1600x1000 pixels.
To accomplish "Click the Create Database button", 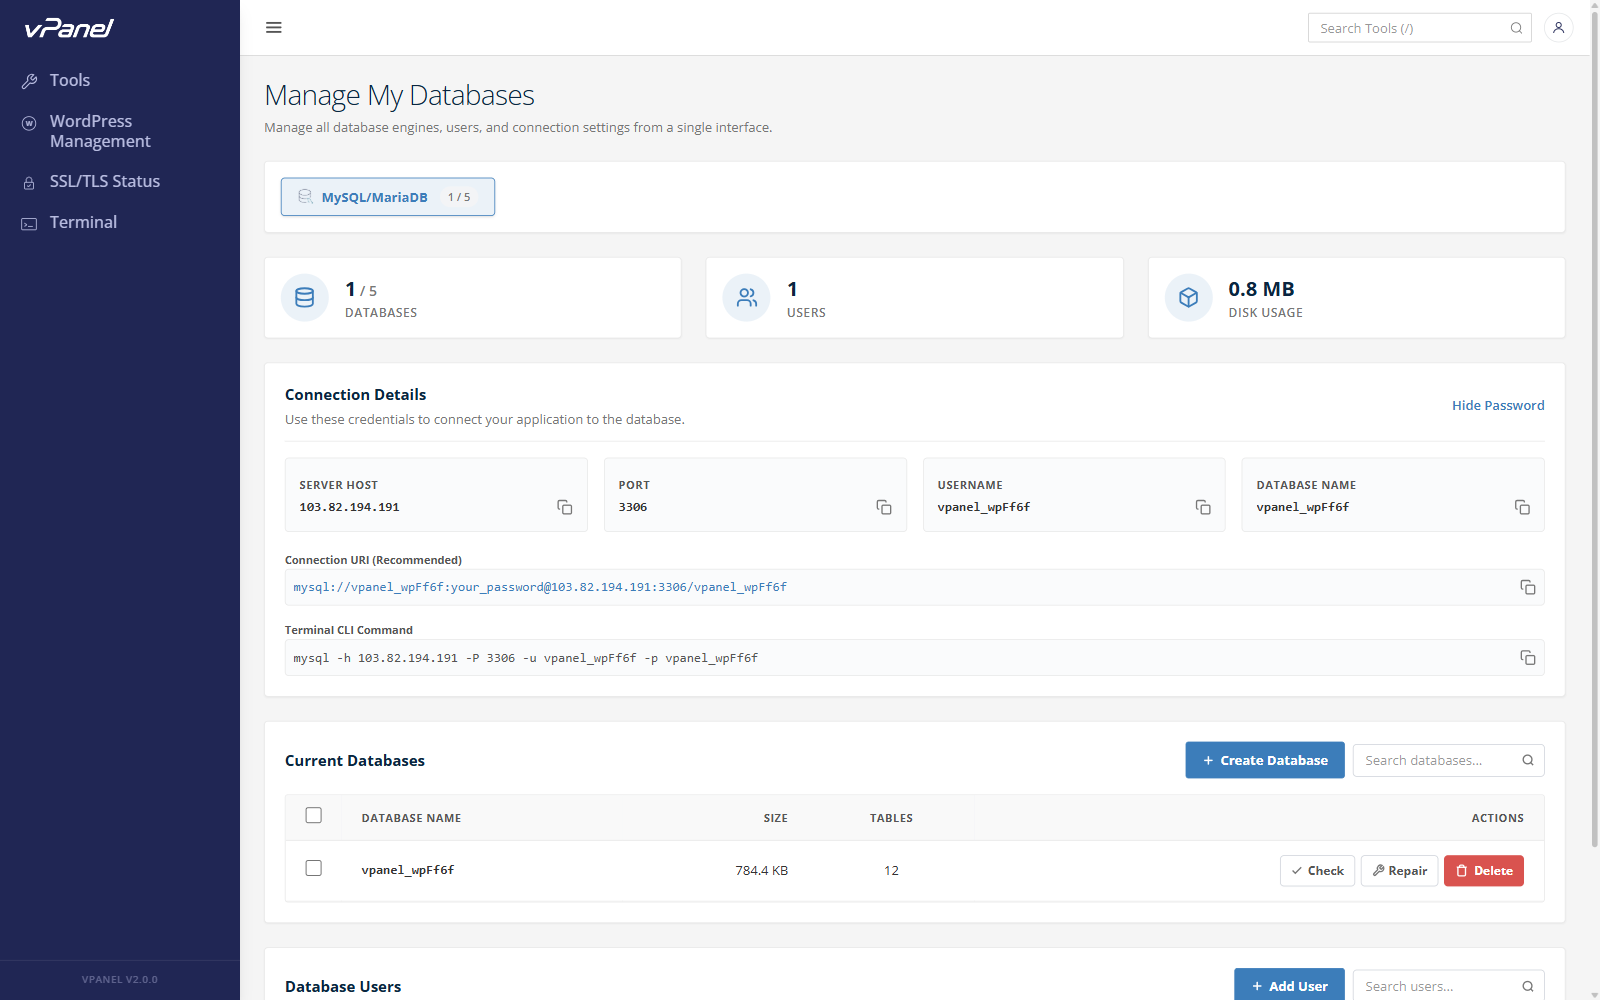I will coord(1265,760).
